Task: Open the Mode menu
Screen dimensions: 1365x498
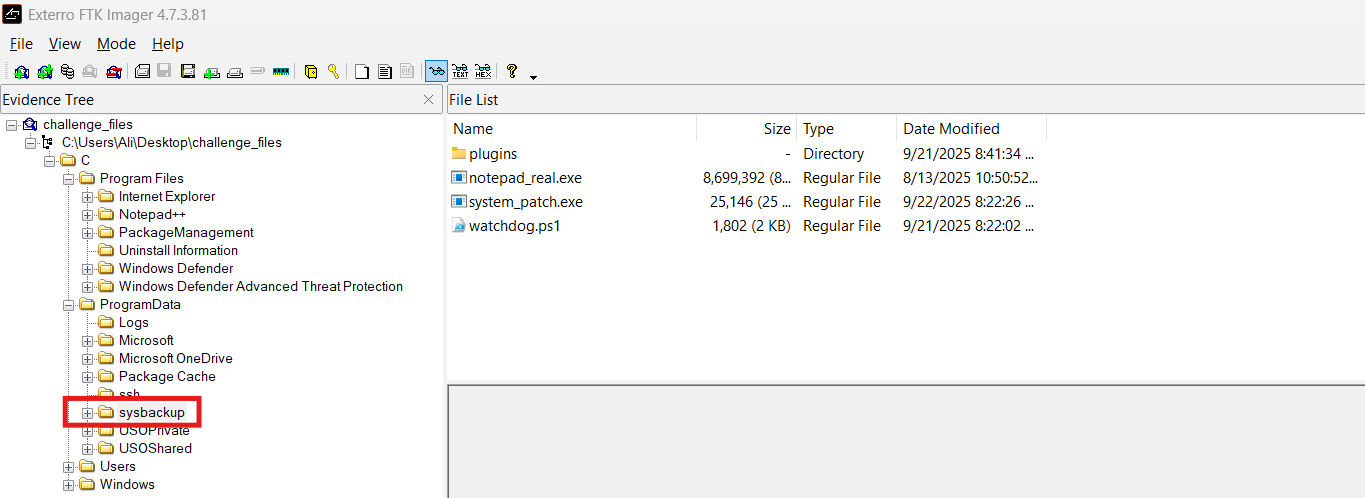Action: [116, 44]
